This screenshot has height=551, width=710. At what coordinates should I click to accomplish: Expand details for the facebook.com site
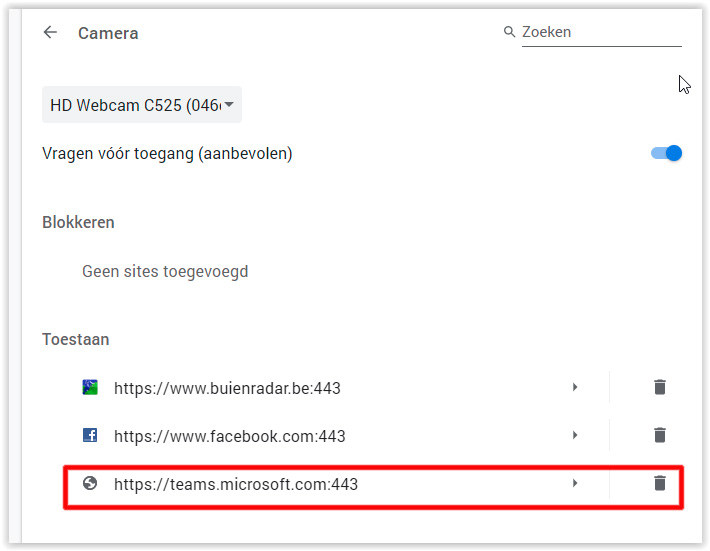coord(575,435)
